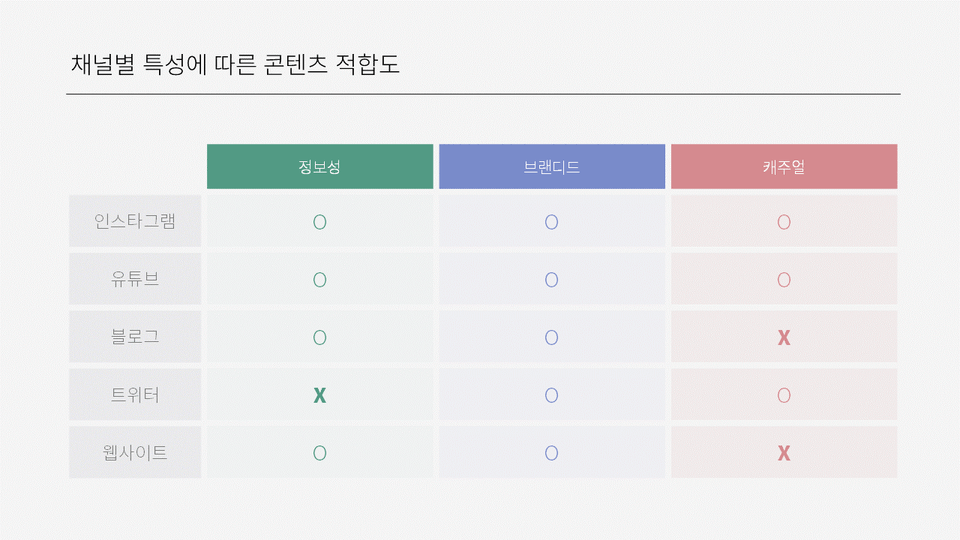Select the 블로그 row label
The image size is (960, 540).
click(135, 336)
